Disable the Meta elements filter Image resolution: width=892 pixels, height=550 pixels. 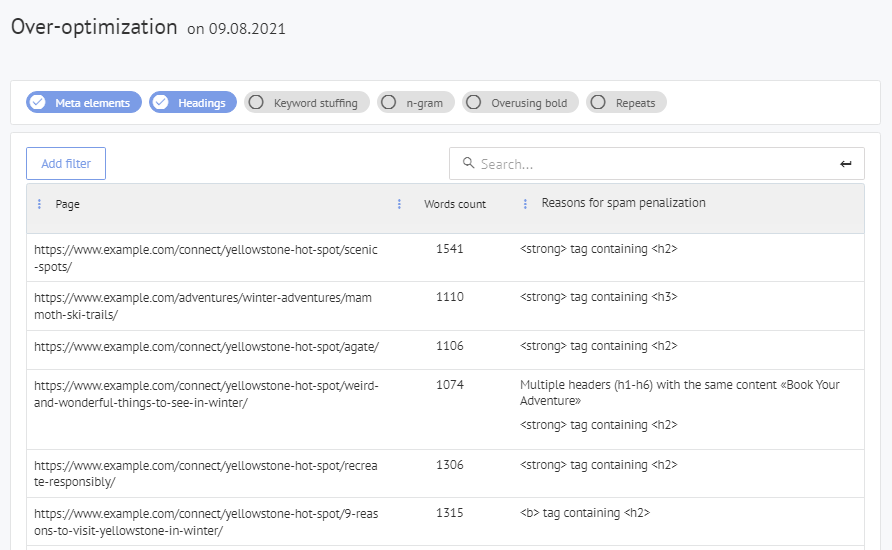84,103
